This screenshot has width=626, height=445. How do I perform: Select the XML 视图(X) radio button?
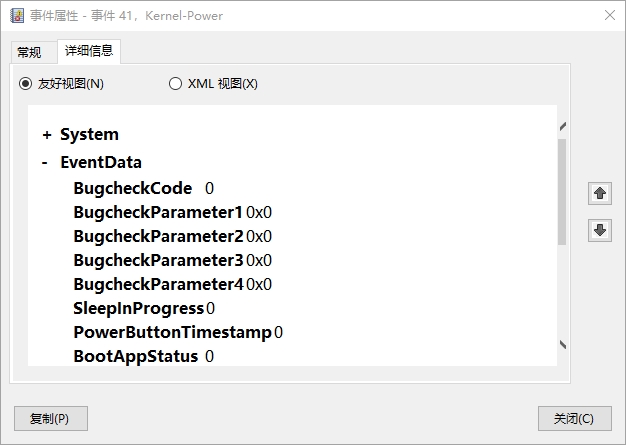click(x=175, y=84)
